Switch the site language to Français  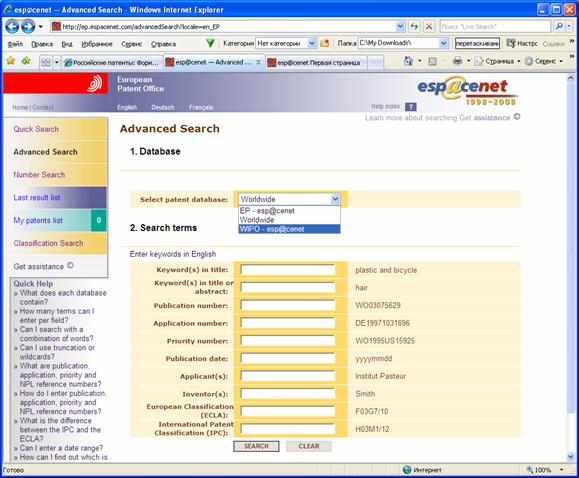(201, 107)
